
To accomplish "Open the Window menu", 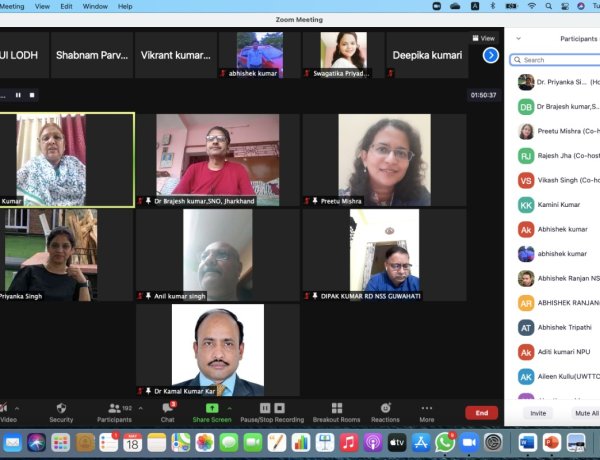I will [x=96, y=6].
